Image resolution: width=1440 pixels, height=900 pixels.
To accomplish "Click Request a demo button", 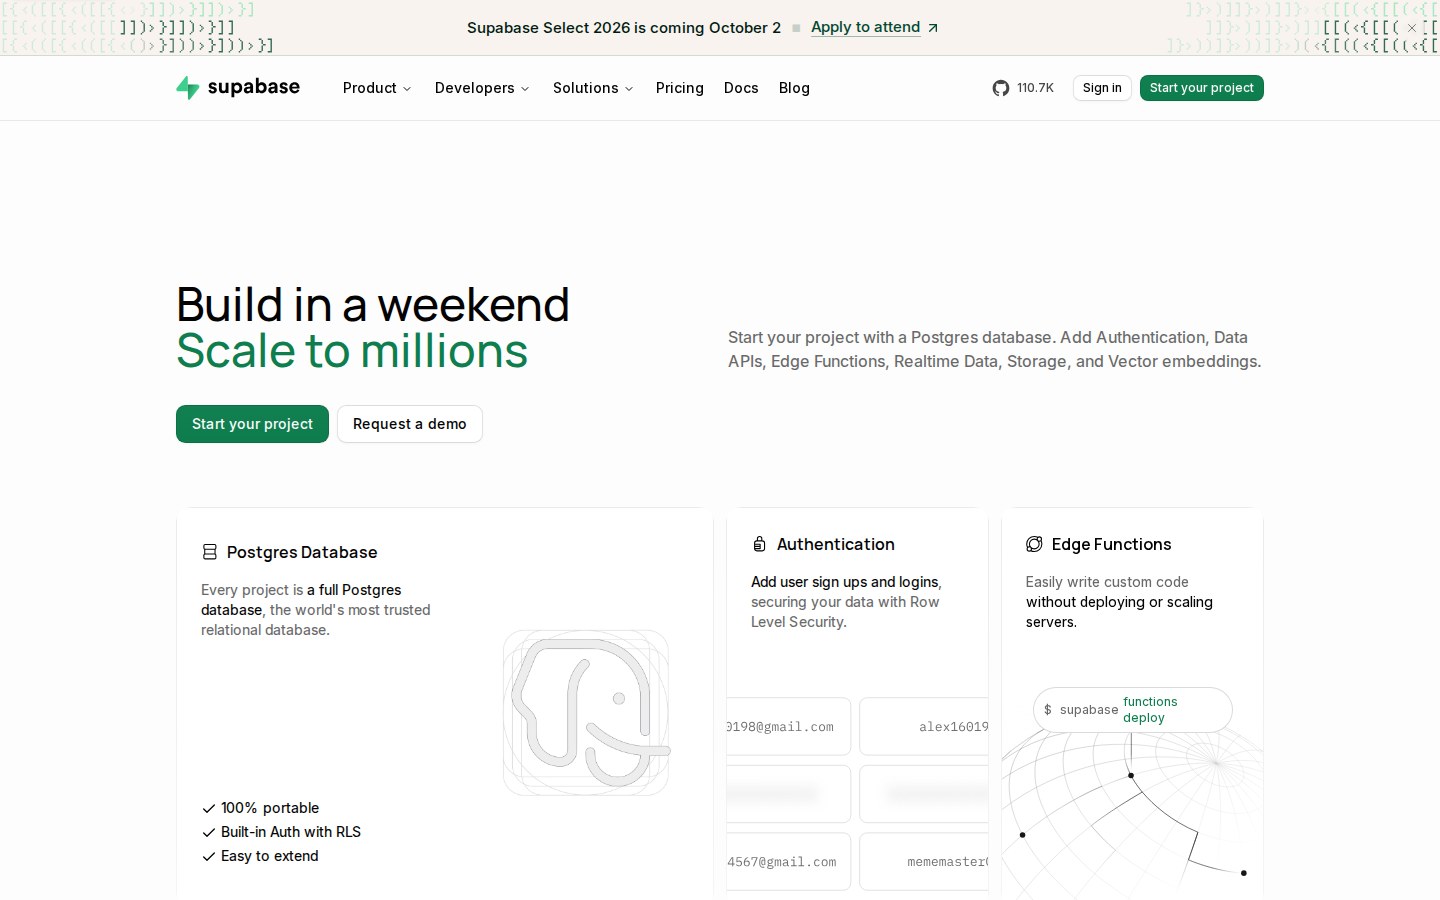I will point(410,424).
